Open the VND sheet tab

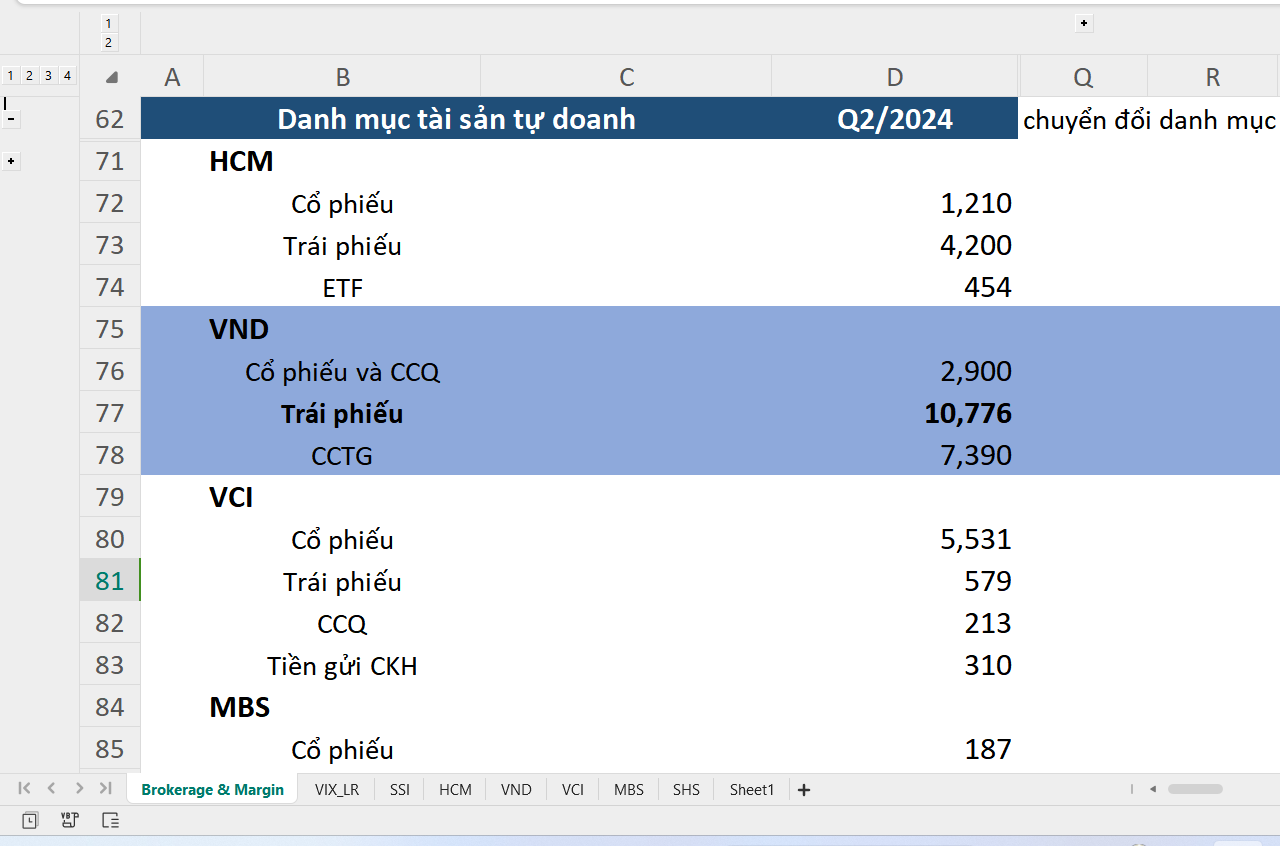[516, 789]
